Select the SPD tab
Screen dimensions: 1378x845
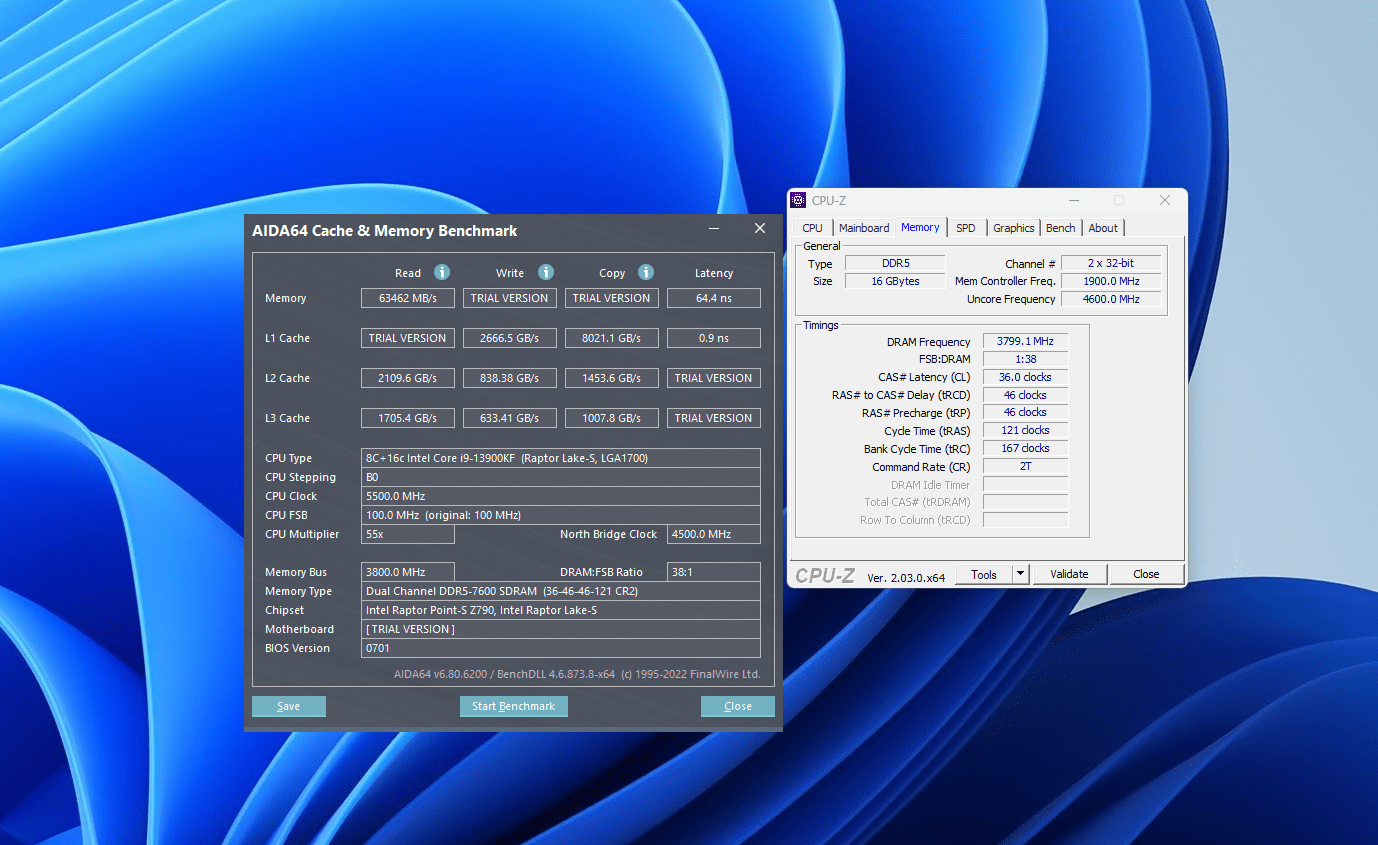[x=965, y=228]
